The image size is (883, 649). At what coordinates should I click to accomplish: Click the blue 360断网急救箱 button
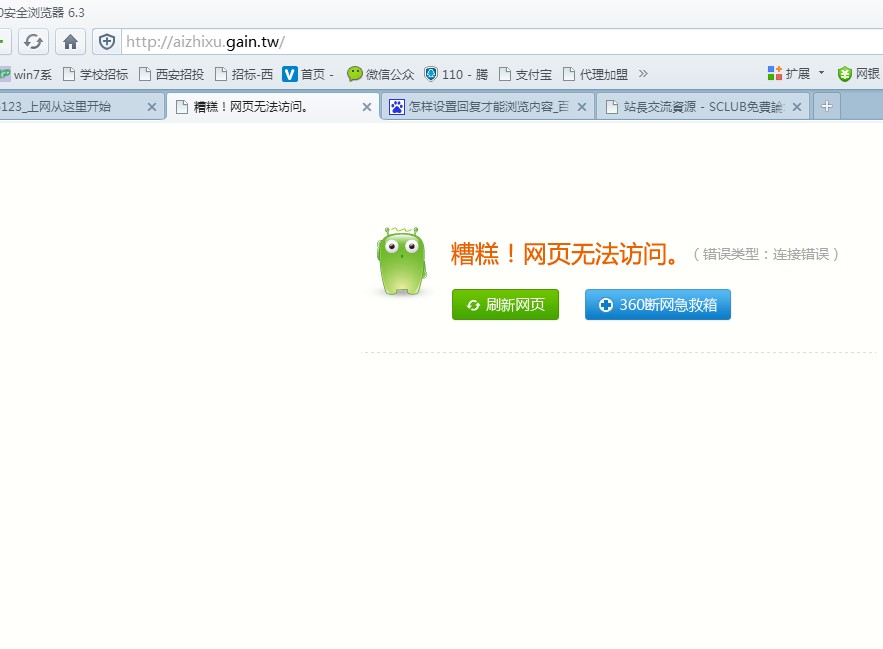pos(657,305)
